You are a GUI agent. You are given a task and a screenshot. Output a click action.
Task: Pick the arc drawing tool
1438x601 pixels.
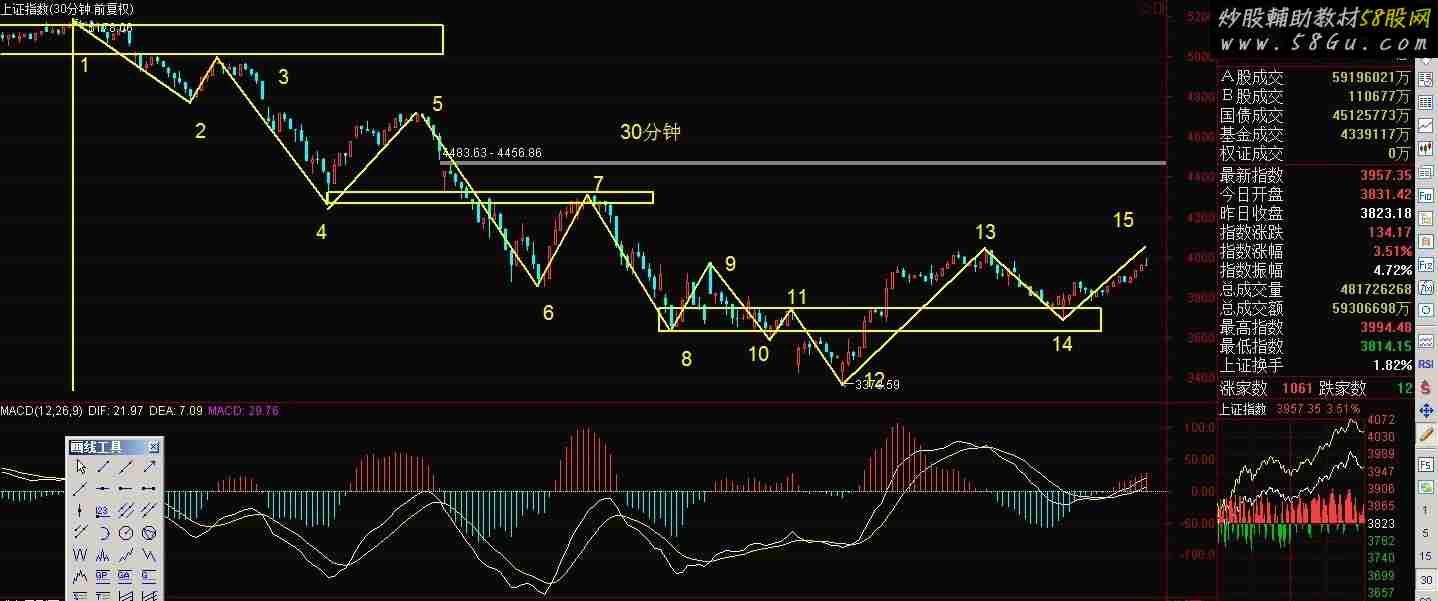[x=103, y=532]
